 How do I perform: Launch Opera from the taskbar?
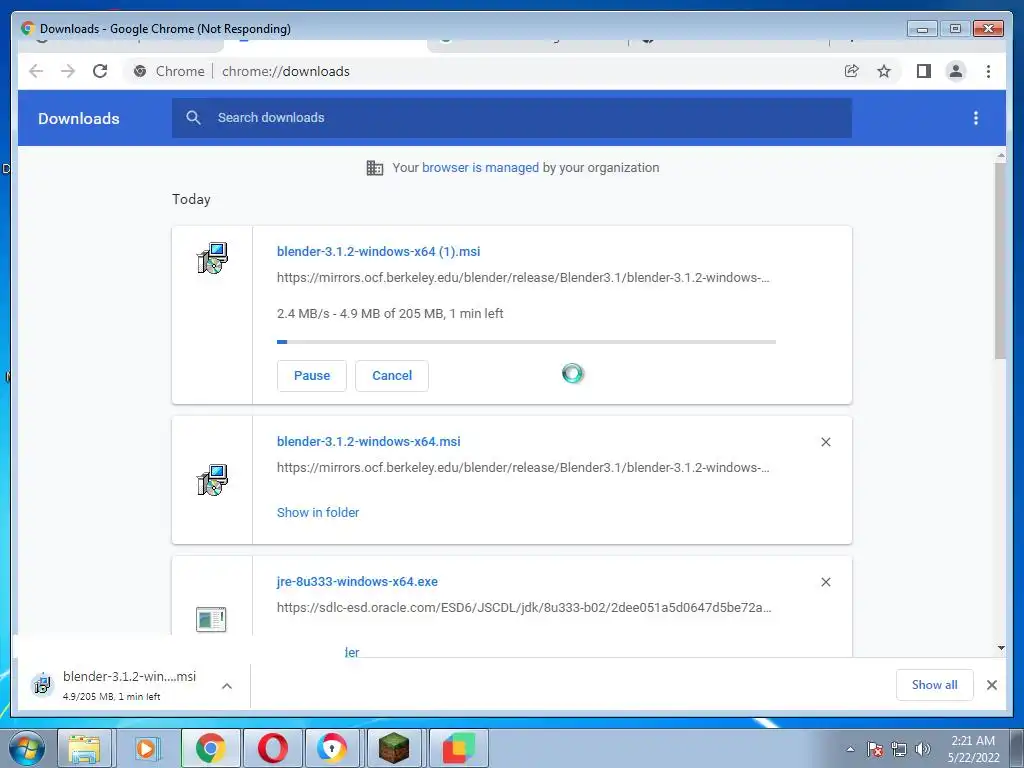273,748
